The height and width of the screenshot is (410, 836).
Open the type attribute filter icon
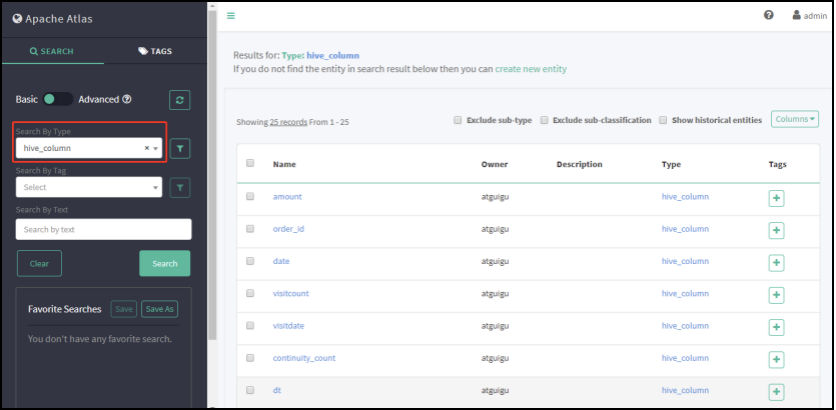180,148
